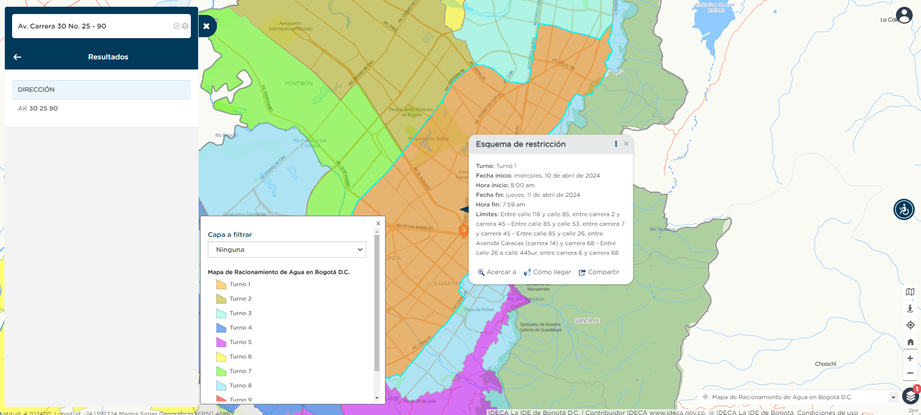The width and height of the screenshot is (921, 415).
Task: Return map to home extent
Action: [910, 342]
